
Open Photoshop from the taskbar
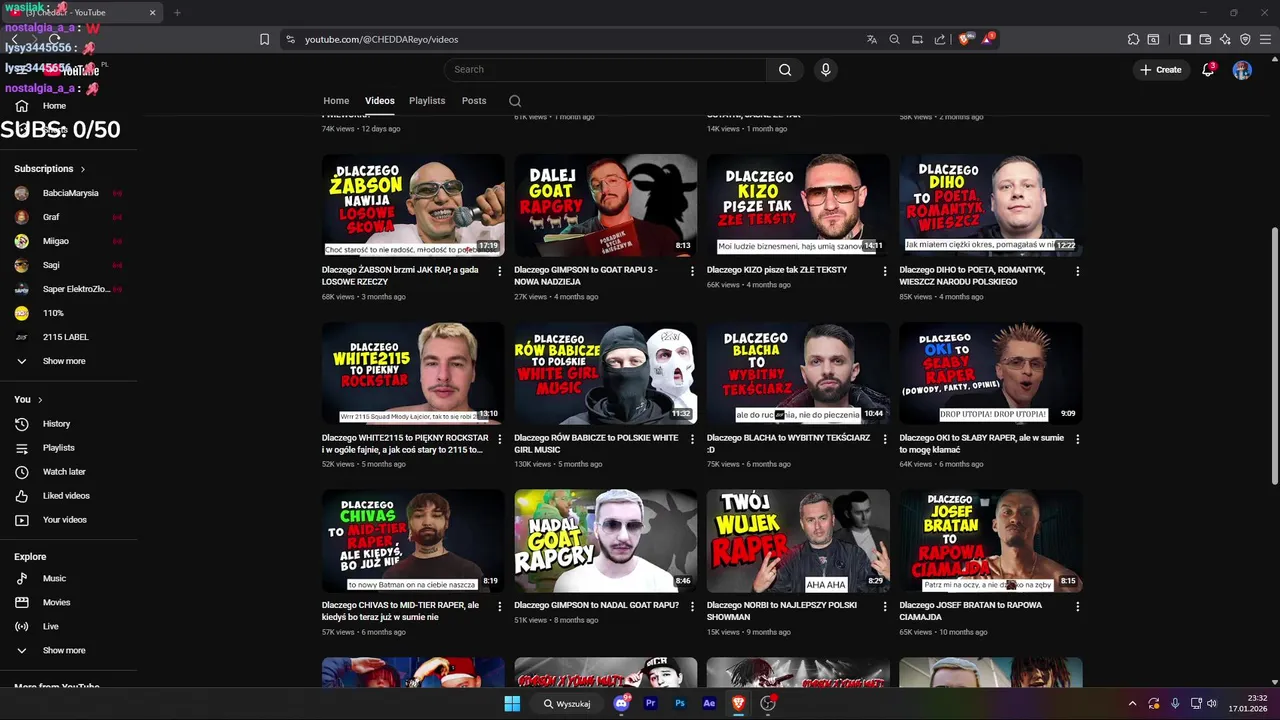[680, 703]
